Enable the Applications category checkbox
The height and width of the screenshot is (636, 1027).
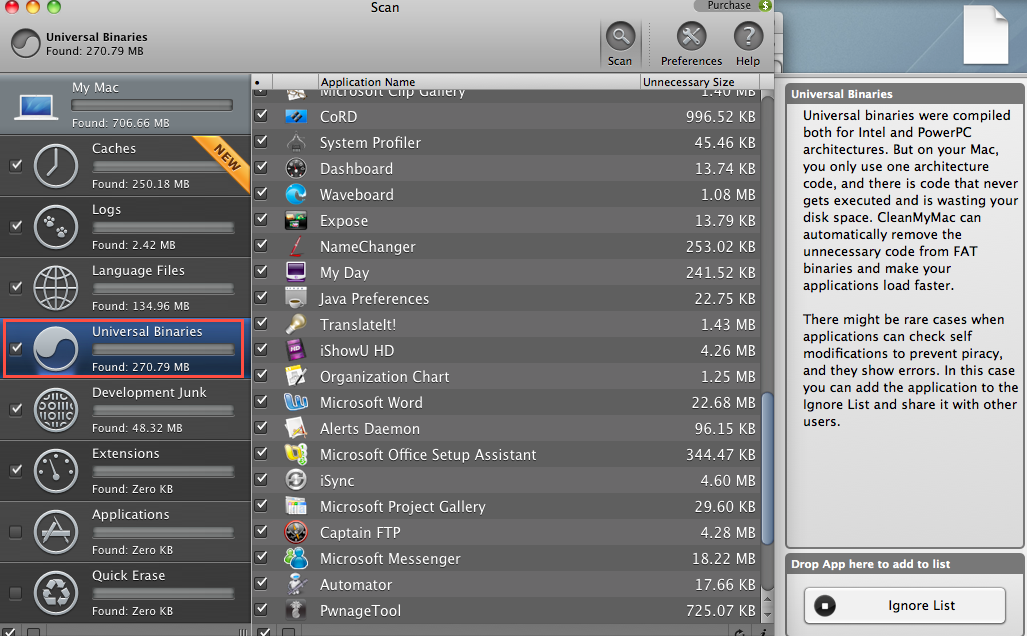[x=16, y=531]
